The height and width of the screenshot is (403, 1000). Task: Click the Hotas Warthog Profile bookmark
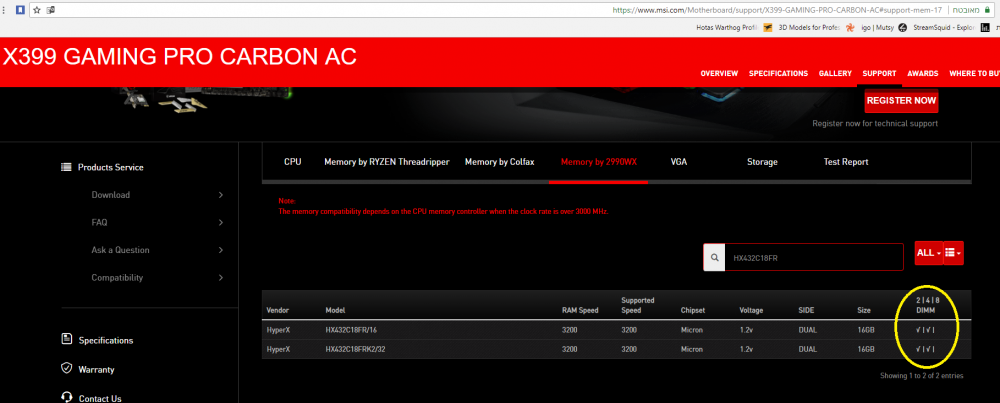(x=726, y=27)
